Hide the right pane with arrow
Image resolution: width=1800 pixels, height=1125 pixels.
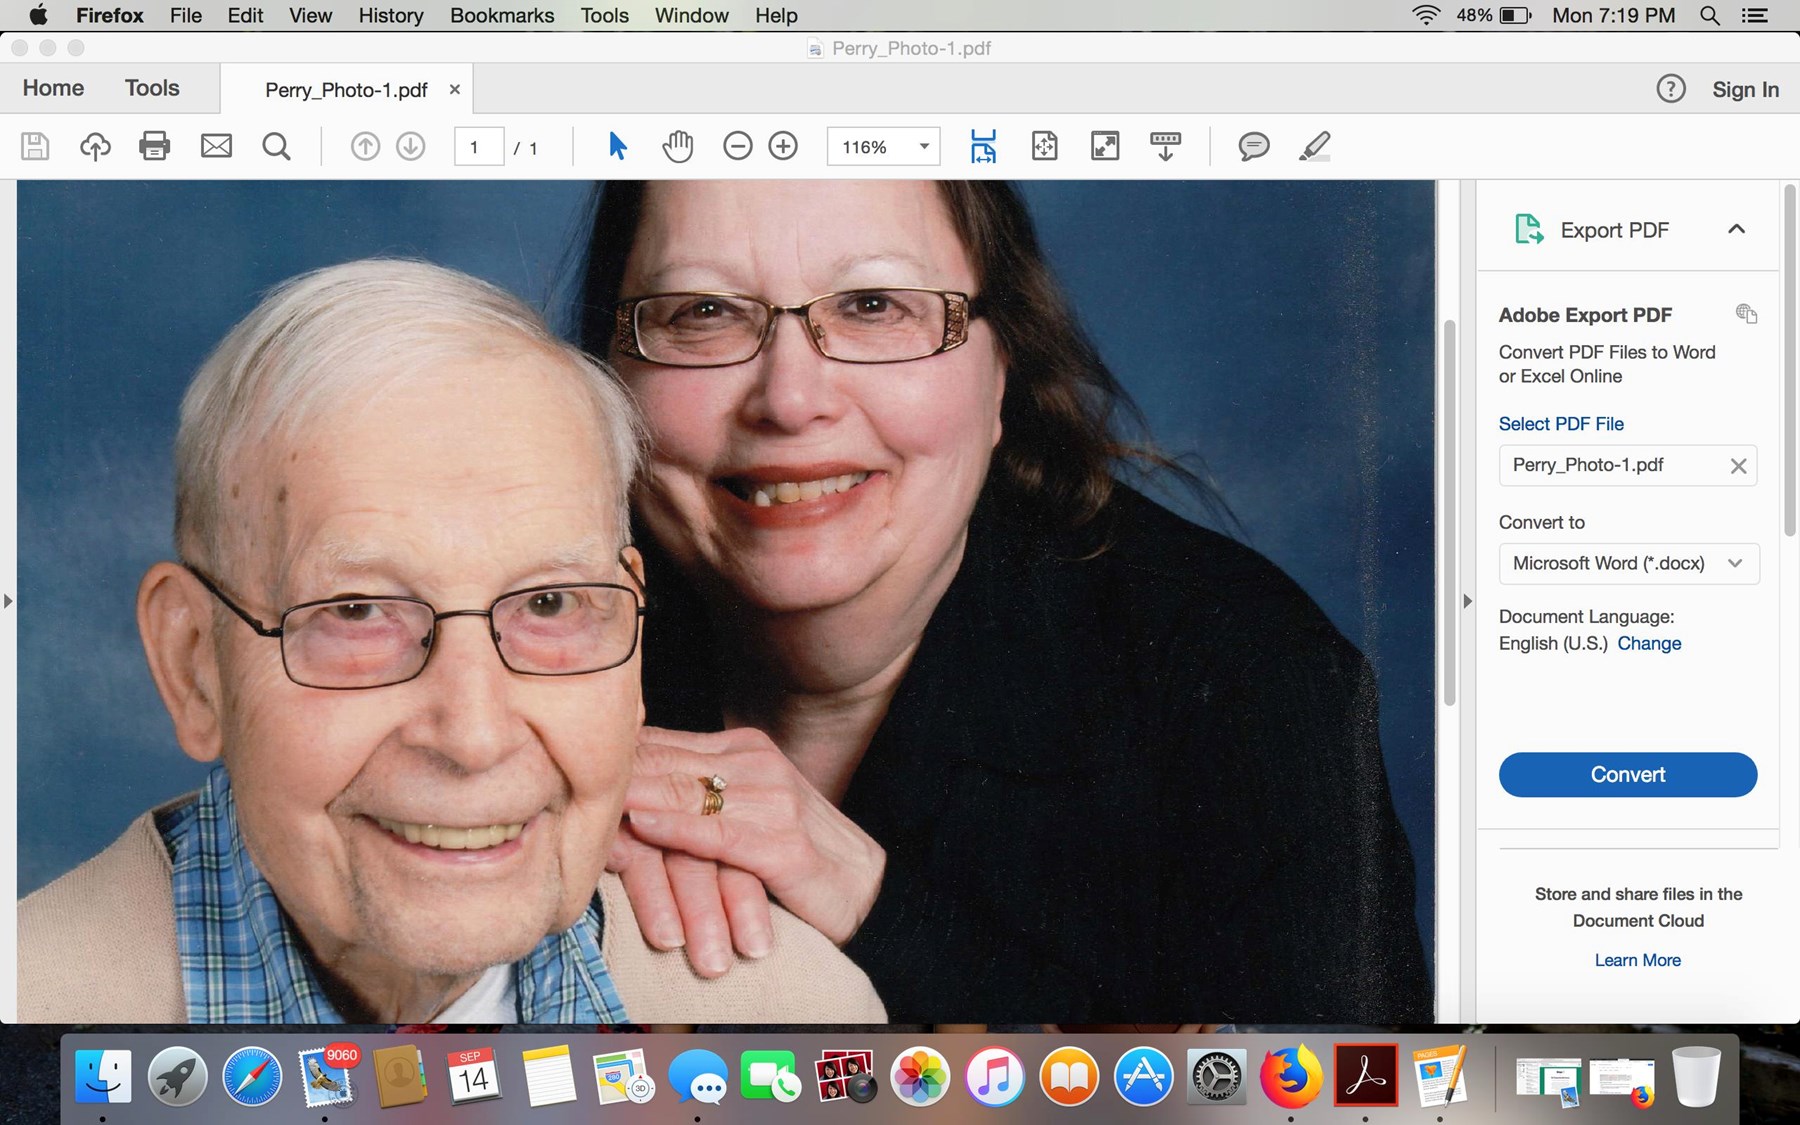pos(1467,601)
